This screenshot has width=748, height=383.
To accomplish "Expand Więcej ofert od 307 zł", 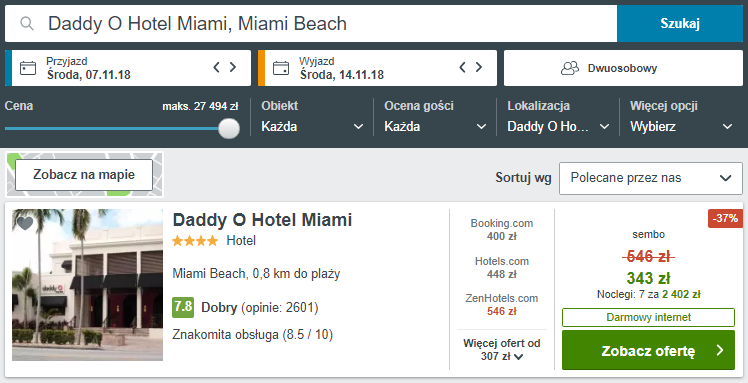I will tap(502, 350).
